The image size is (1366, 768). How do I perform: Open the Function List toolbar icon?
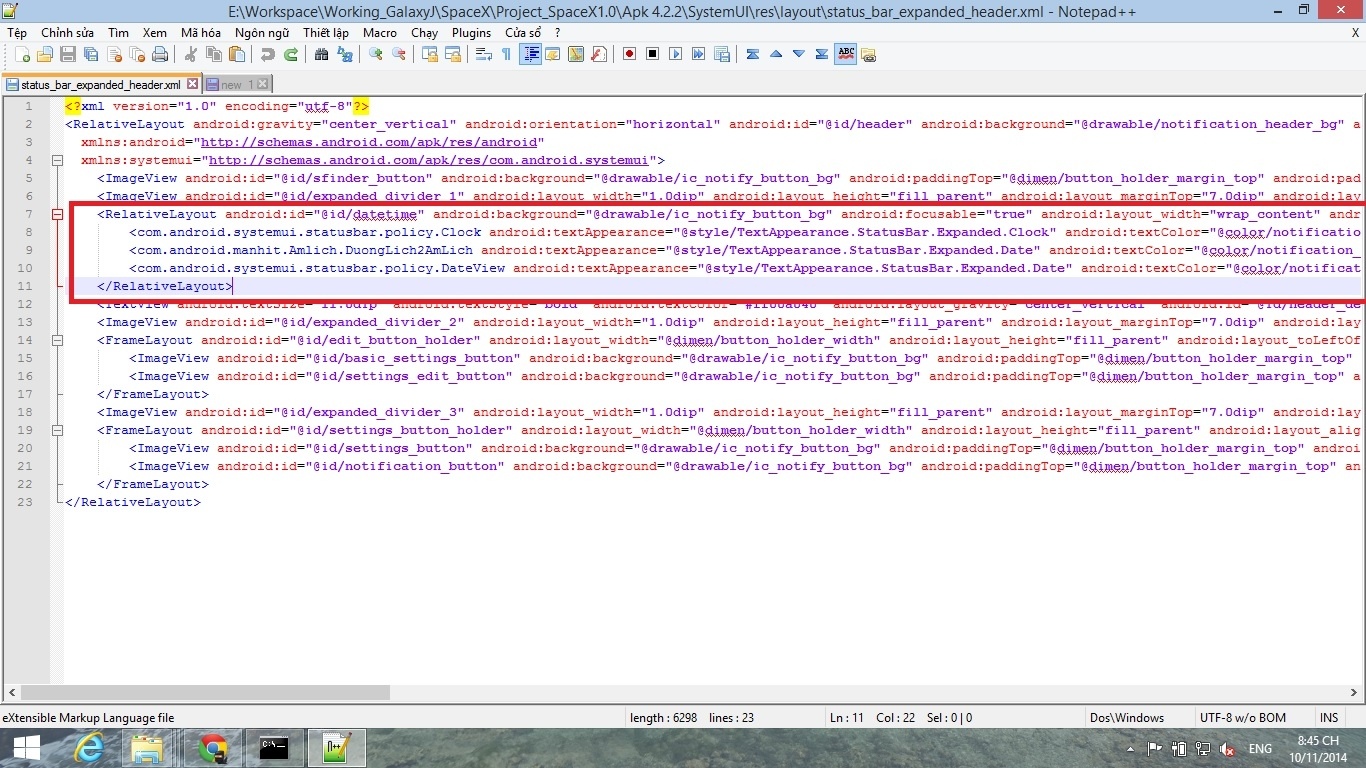point(599,54)
